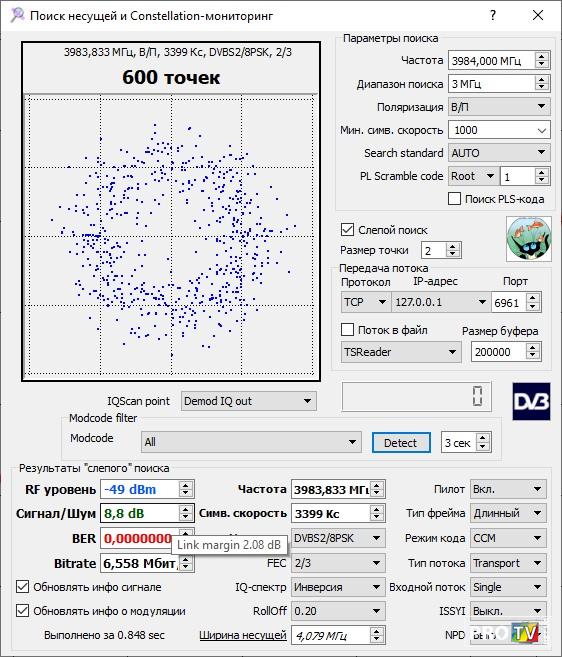Viewport: 562px width, 657px height.
Task: Click the Ширина несущей link
Action: click(x=243, y=635)
